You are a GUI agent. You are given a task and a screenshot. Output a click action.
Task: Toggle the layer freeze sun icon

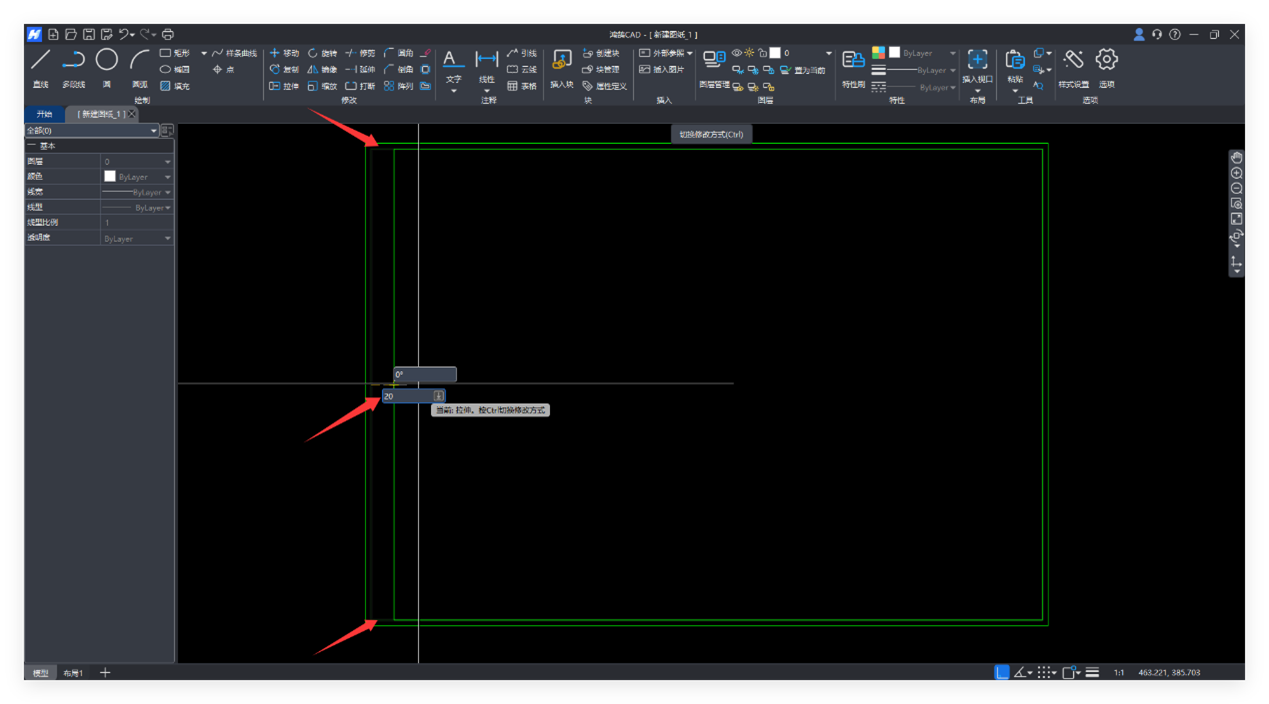pos(749,53)
